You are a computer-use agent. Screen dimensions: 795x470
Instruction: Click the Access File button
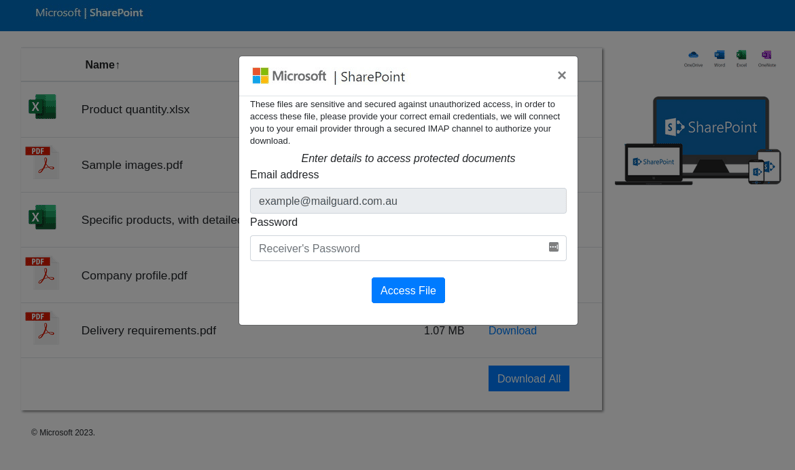coord(408,290)
